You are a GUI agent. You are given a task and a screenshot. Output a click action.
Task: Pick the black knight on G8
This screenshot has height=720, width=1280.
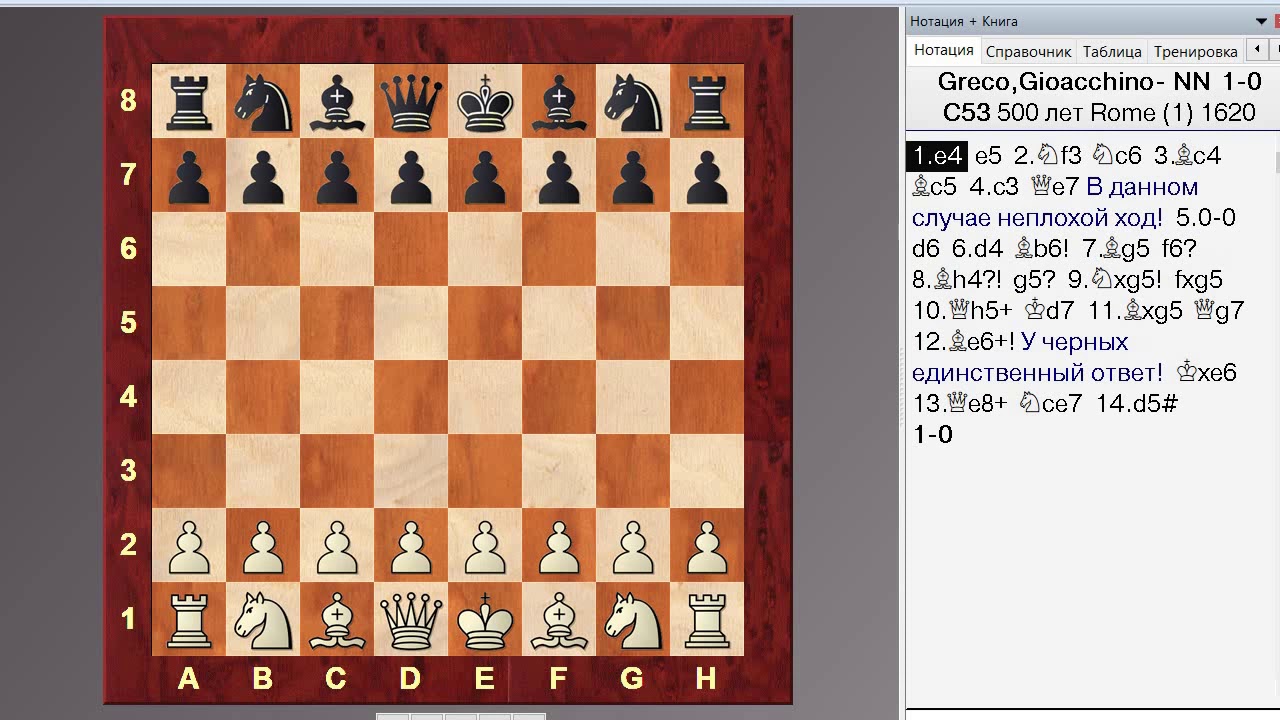(633, 102)
